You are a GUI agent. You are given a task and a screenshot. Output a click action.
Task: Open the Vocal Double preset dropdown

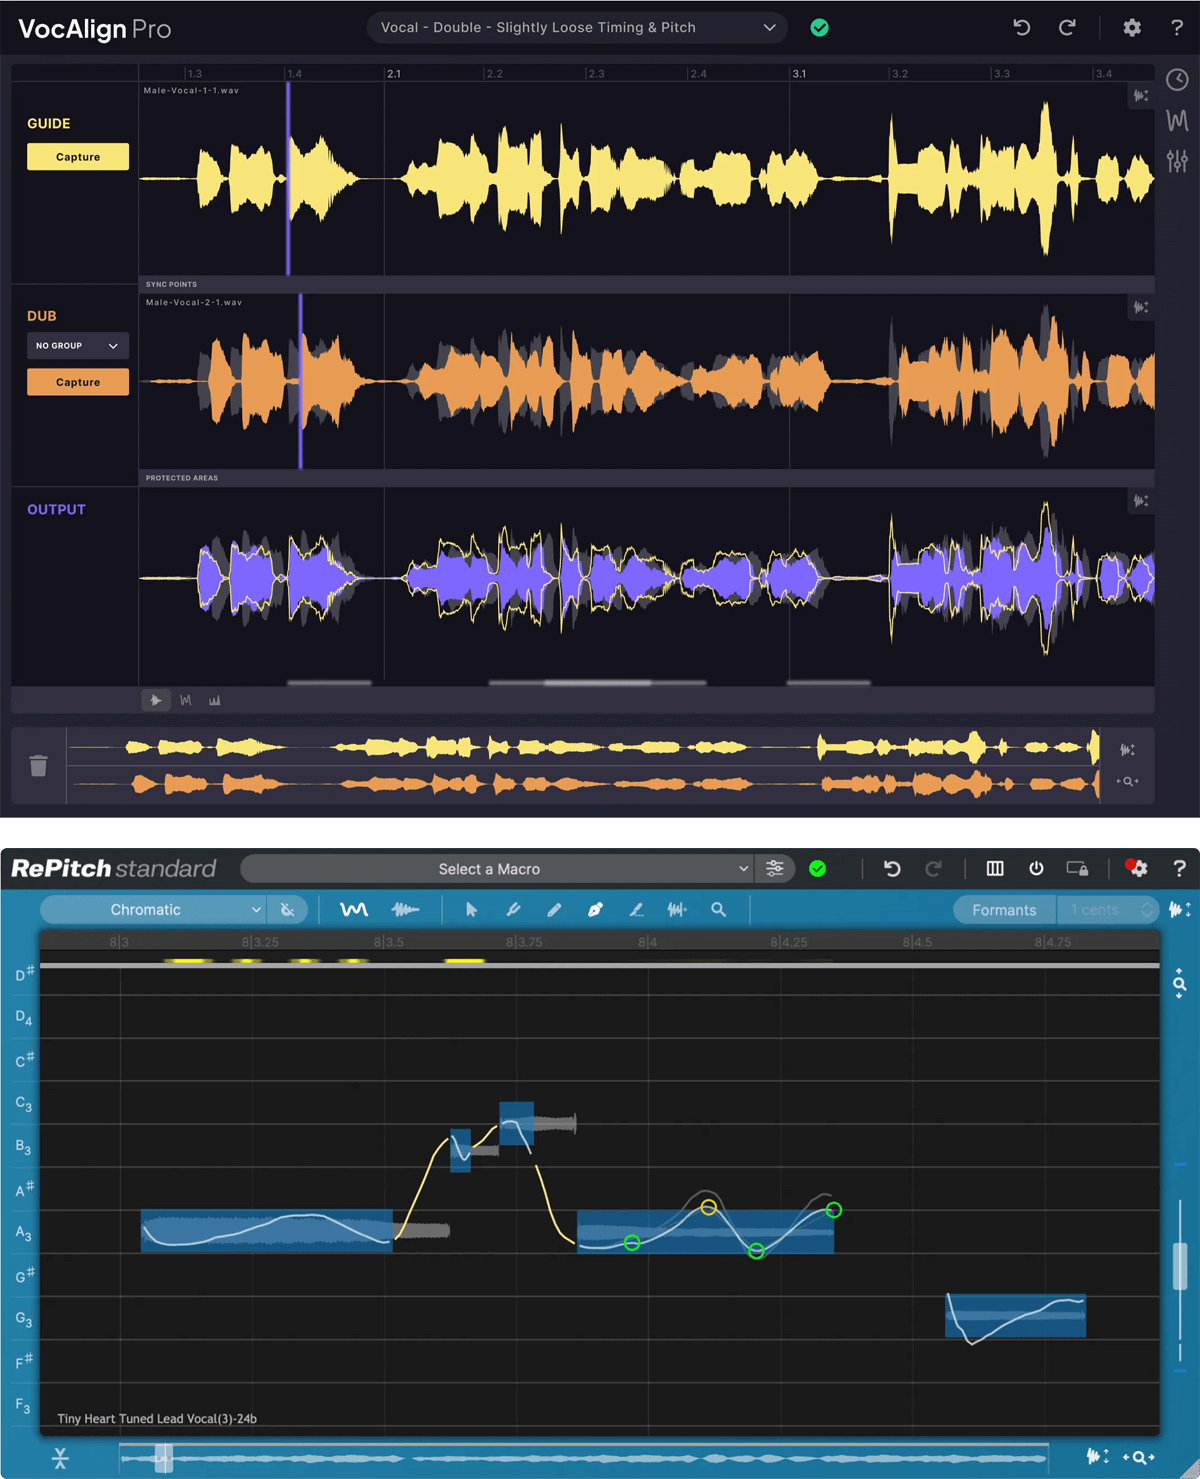(x=577, y=28)
